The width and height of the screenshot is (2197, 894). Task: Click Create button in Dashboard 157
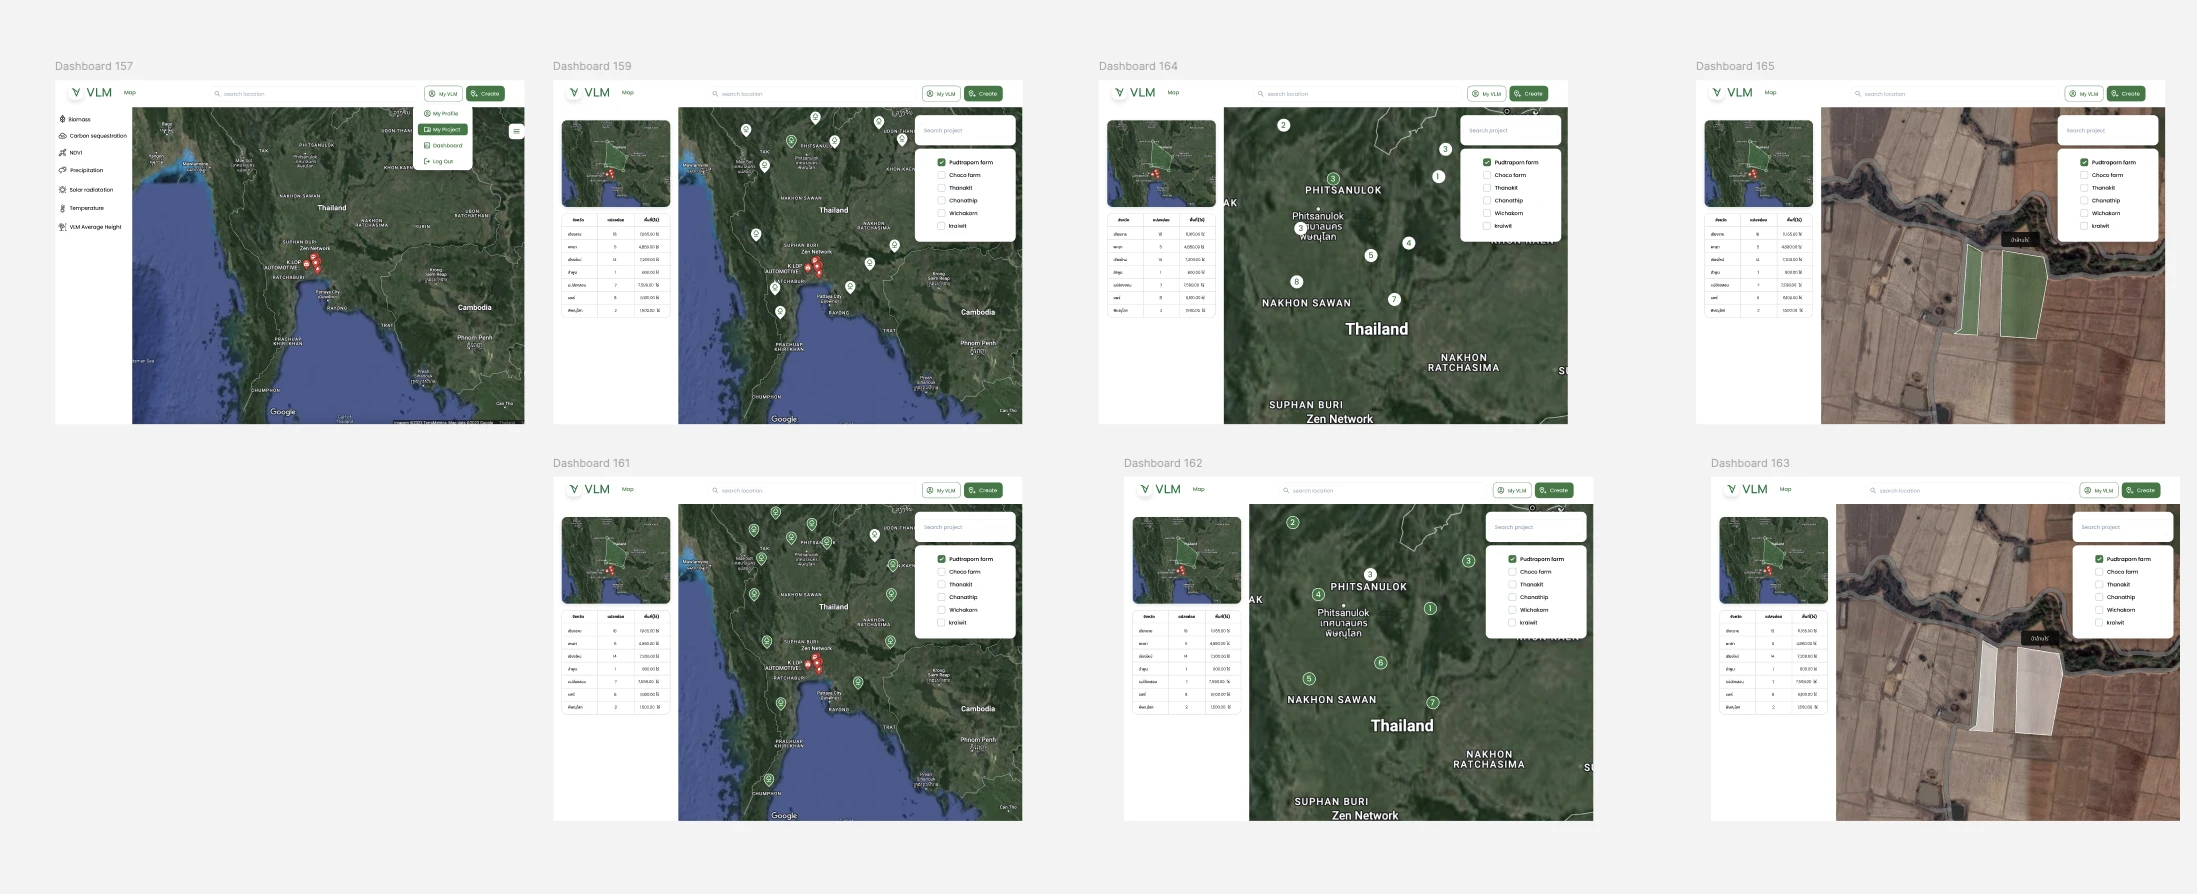pos(485,94)
